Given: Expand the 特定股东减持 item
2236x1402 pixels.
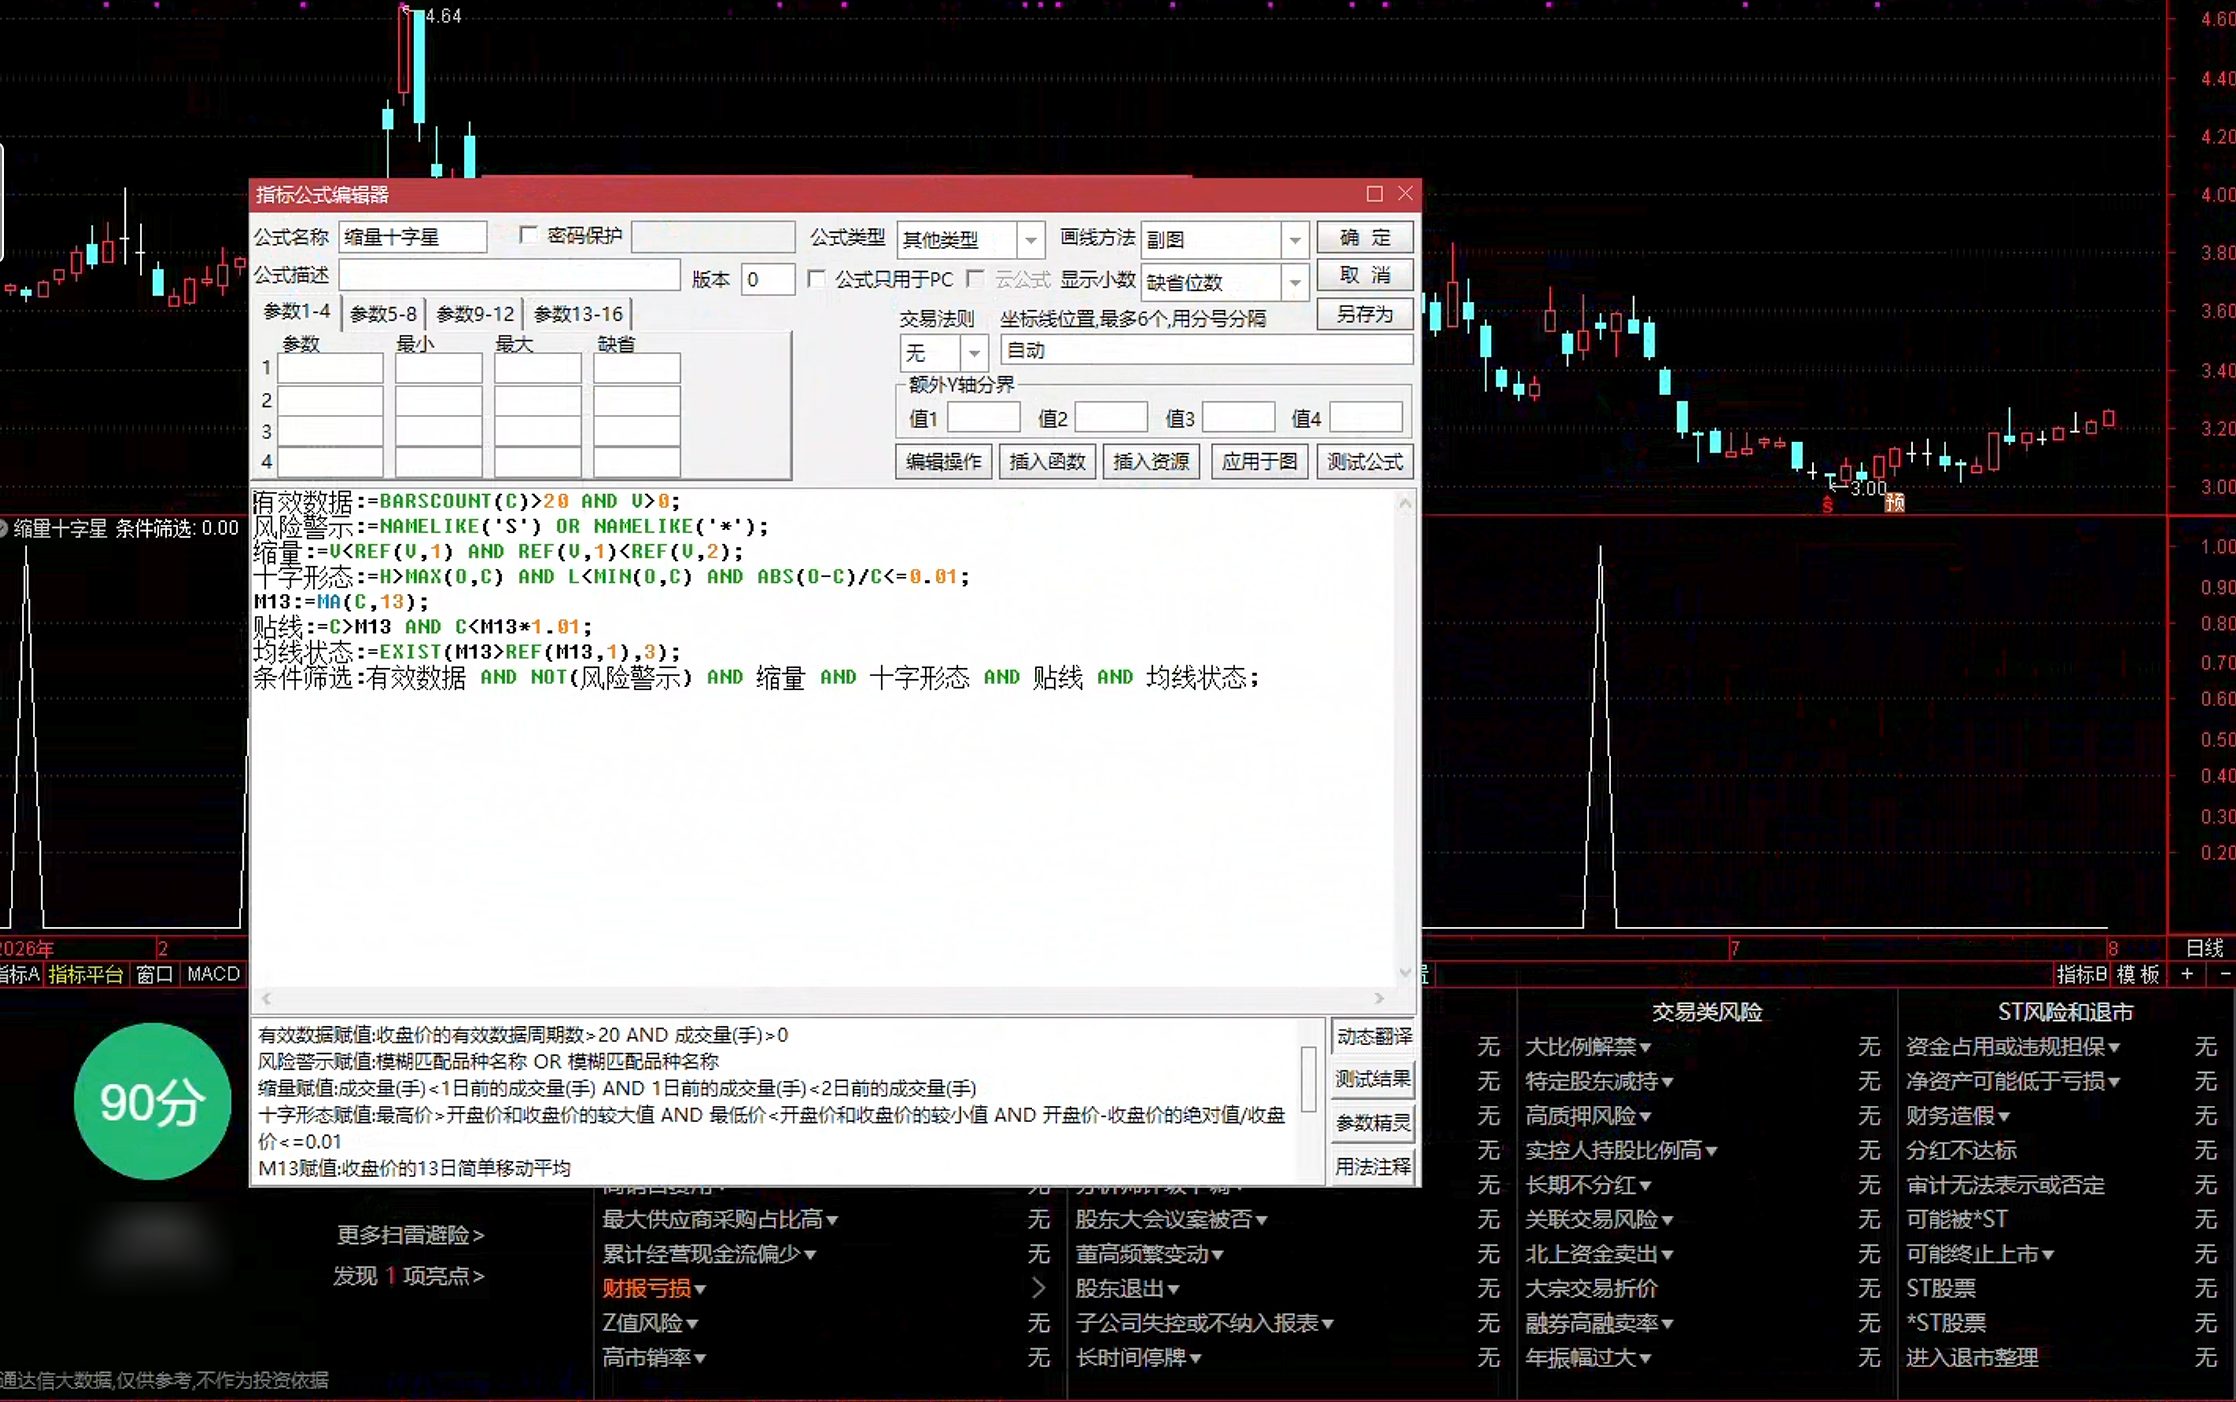Looking at the screenshot, I should (x=1599, y=1081).
